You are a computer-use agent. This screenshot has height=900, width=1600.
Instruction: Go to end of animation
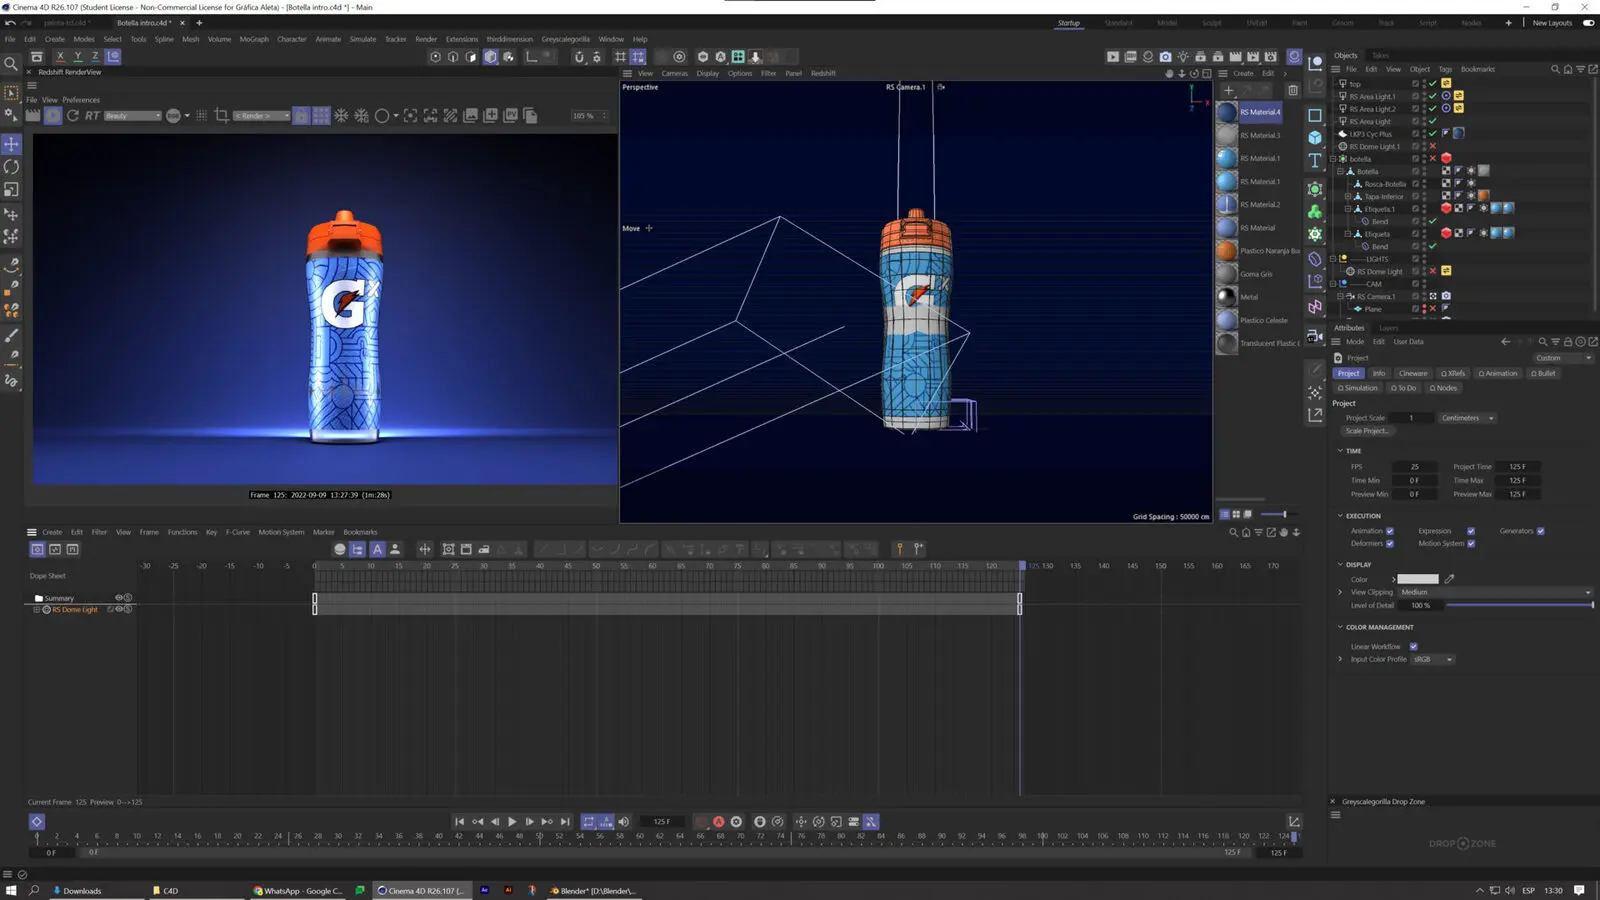tap(565, 822)
